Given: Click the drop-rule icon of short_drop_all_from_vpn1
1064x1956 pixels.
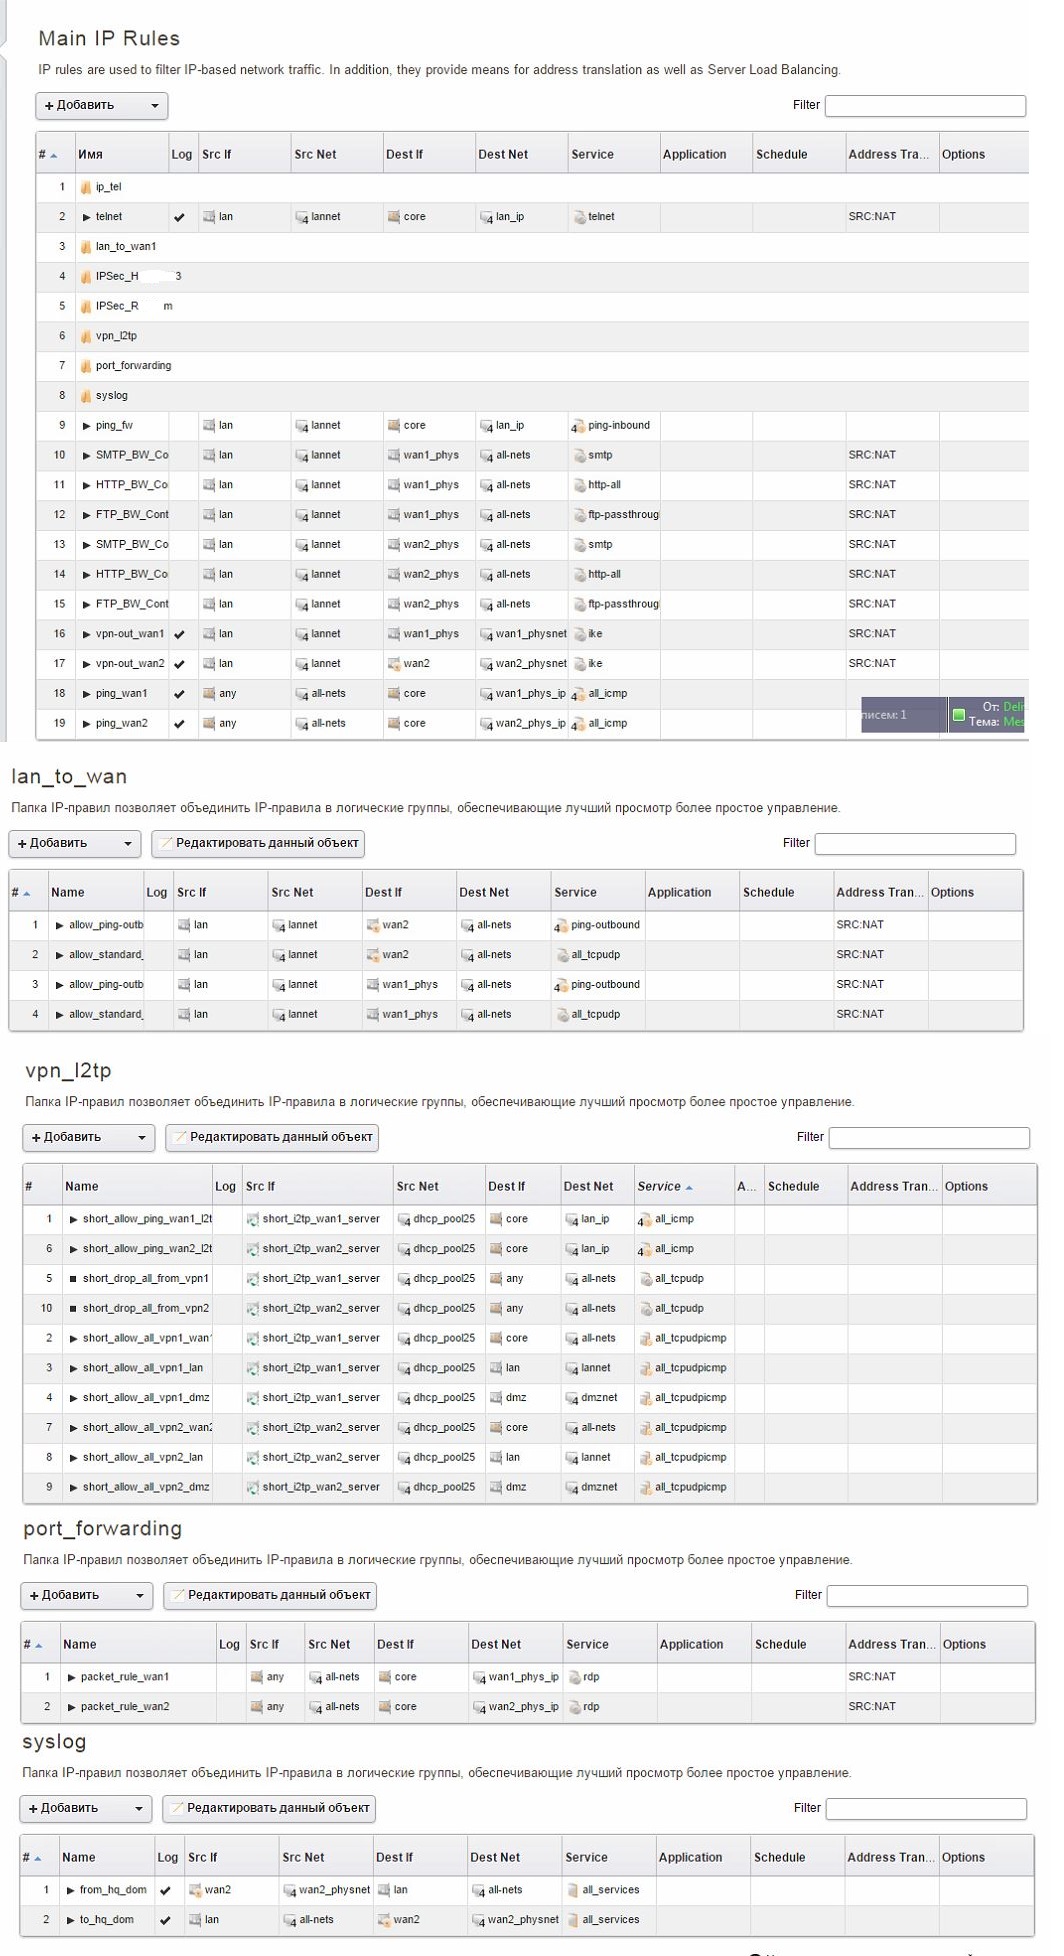Looking at the screenshot, I should 73,1279.
